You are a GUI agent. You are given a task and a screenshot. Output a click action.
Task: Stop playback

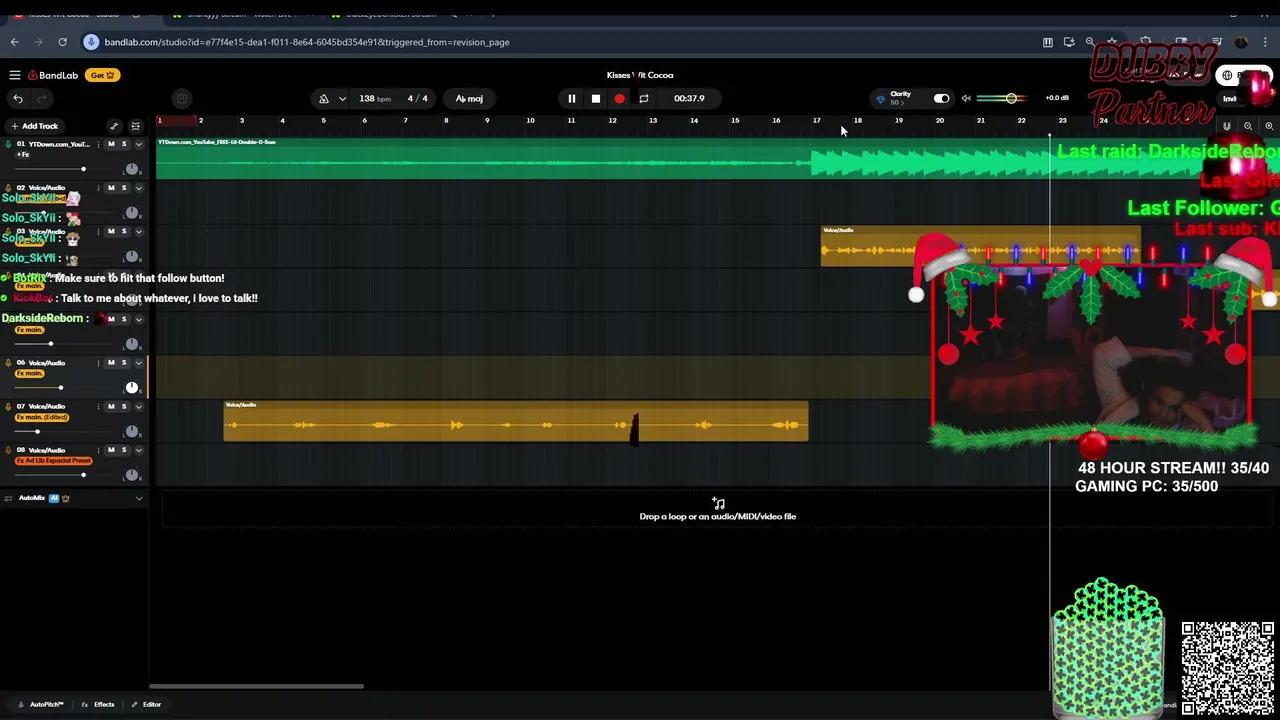pos(595,98)
